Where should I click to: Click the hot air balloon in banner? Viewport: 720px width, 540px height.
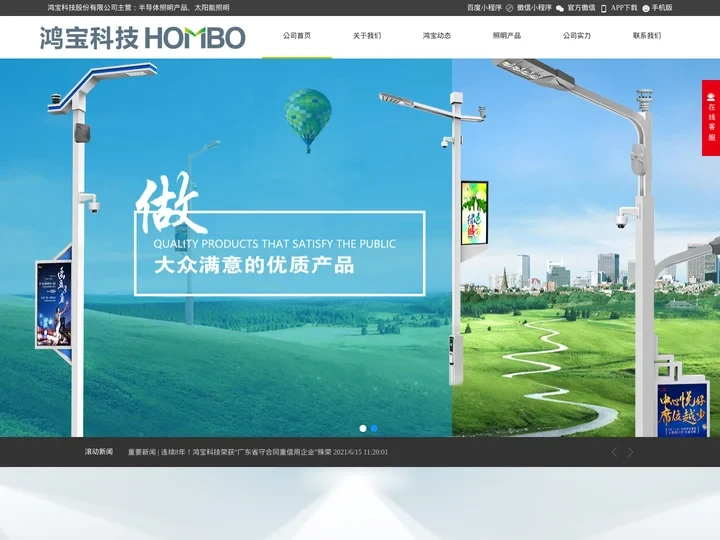308,120
